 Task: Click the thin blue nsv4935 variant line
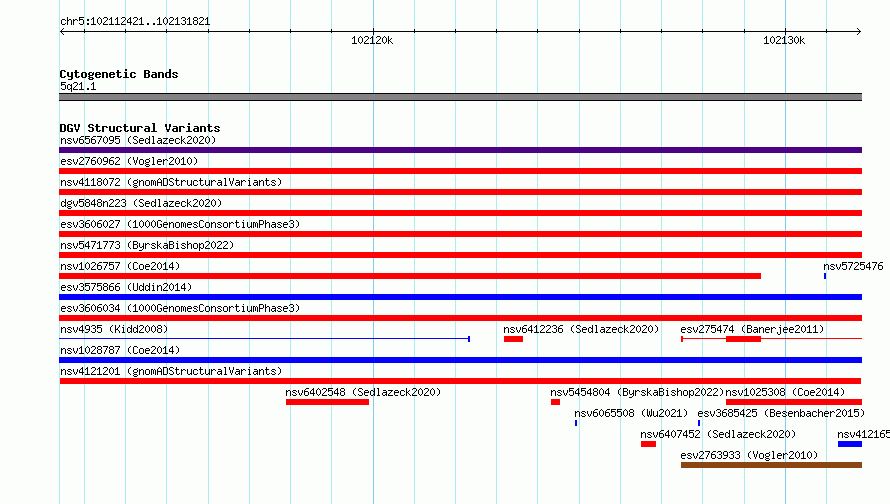click(x=265, y=339)
